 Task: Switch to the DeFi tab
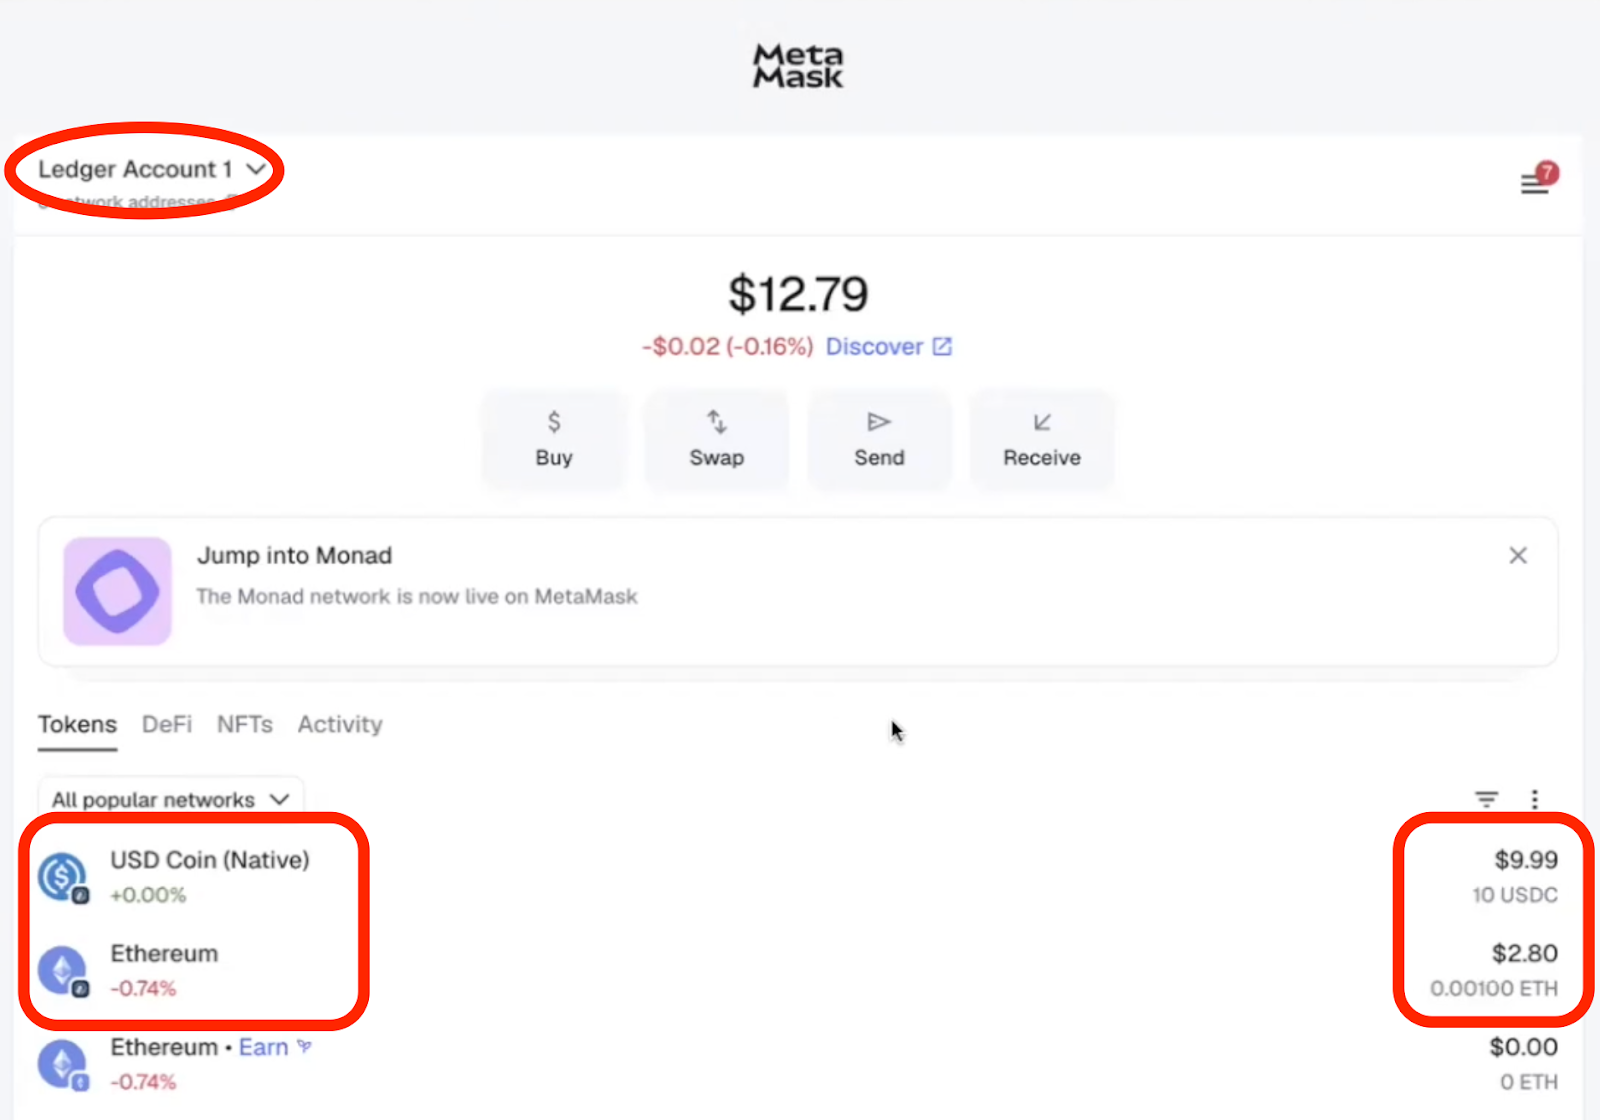click(167, 724)
